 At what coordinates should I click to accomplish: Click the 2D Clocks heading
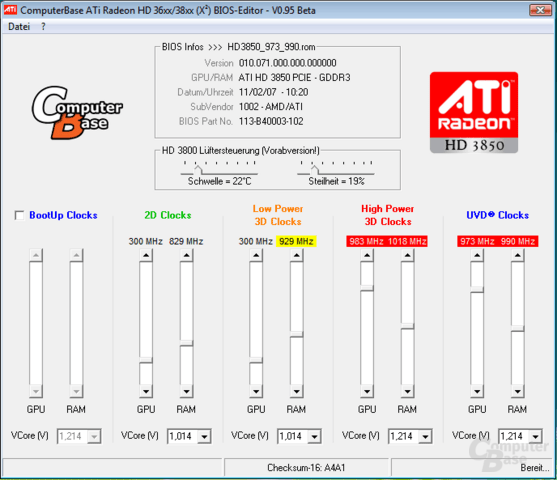click(168, 215)
